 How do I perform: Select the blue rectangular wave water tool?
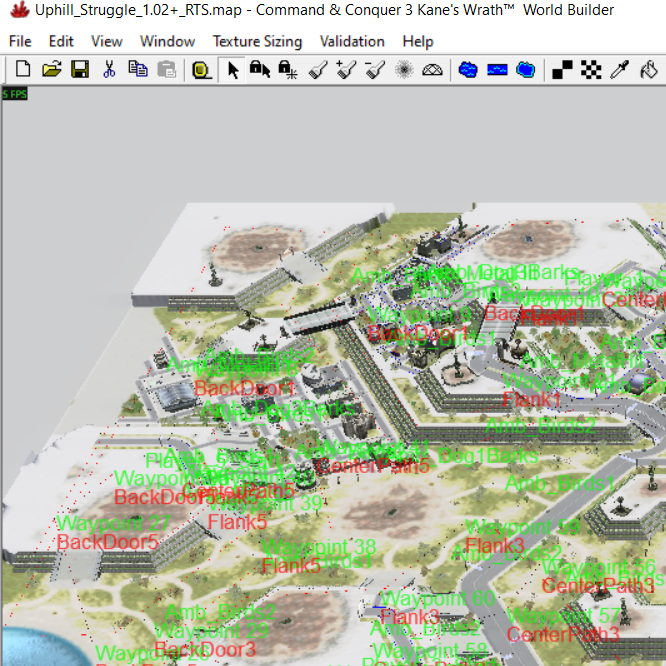click(497, 69)
